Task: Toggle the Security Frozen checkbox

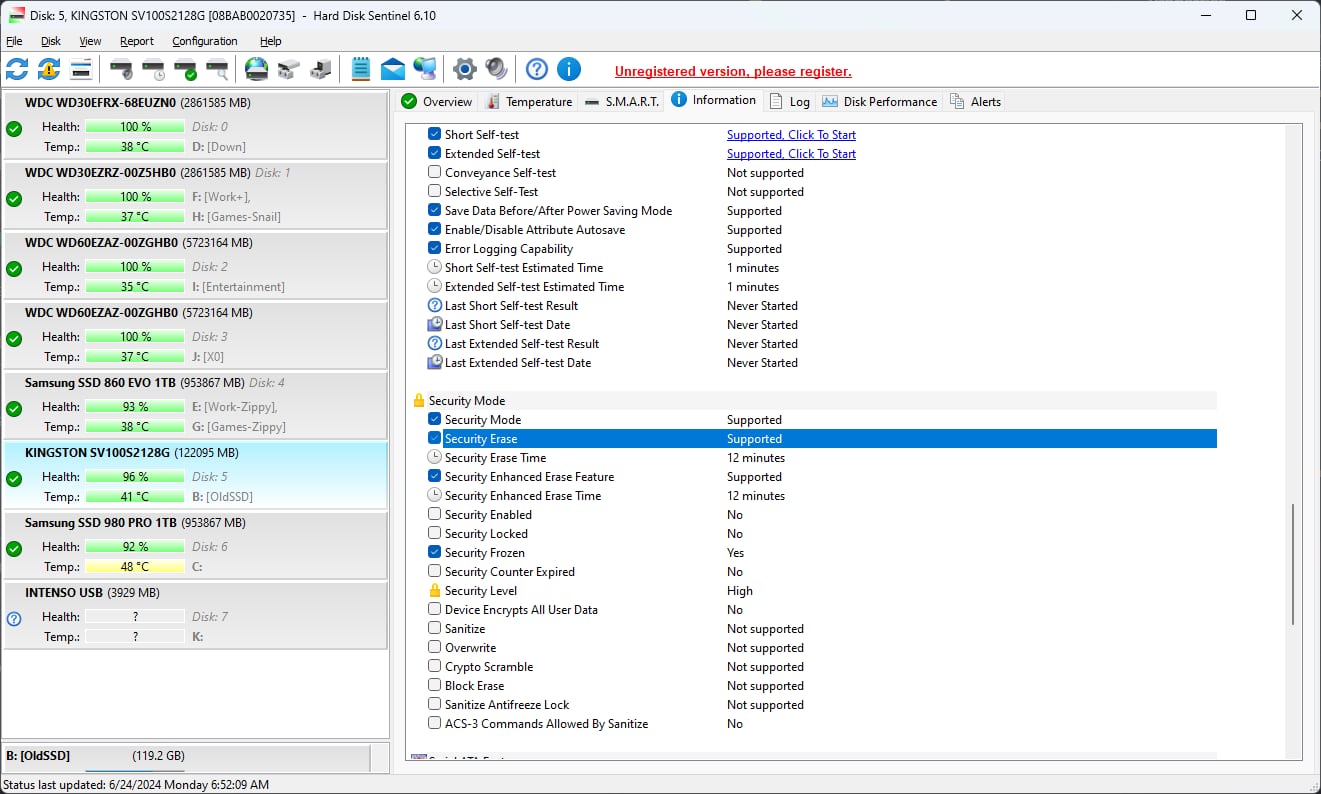Action: click(x=434, y=553)
